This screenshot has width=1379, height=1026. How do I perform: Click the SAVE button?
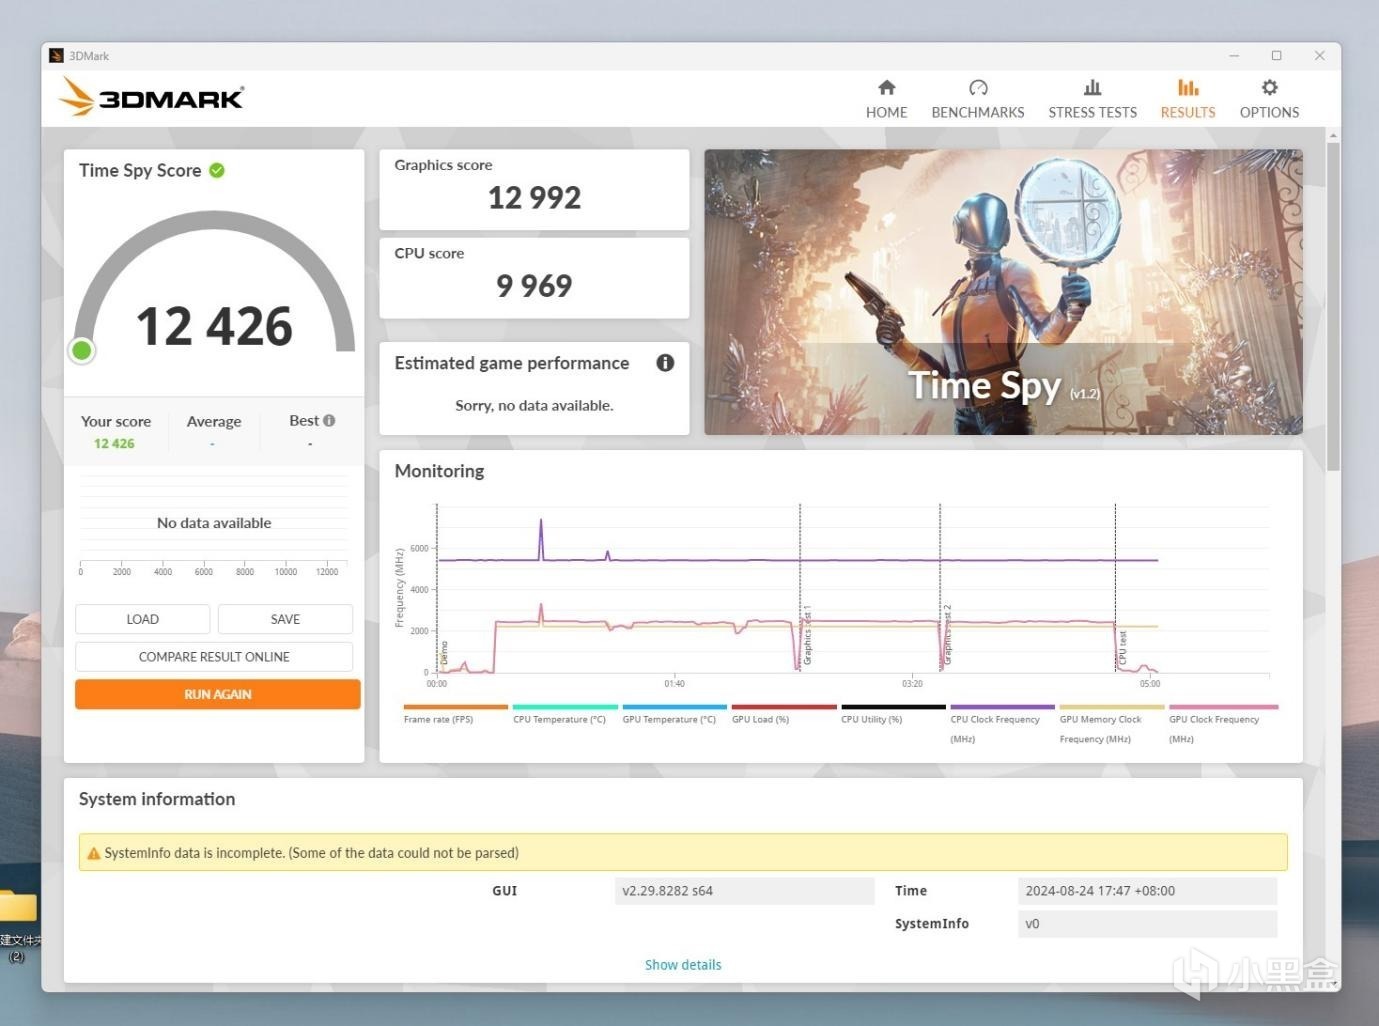point(285,619)
